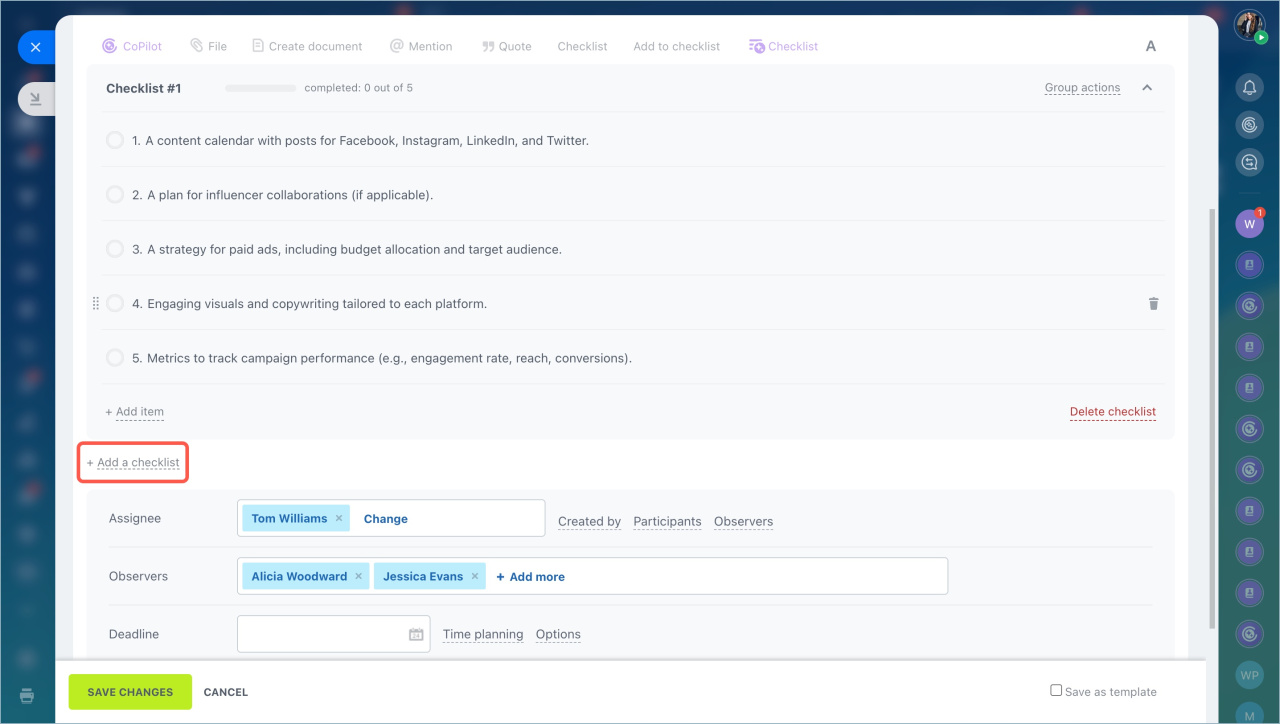Open the CoPilot tool in editor toolbar
The image size is (1280, 724).
pyautogui.click(x=132, y=46)
